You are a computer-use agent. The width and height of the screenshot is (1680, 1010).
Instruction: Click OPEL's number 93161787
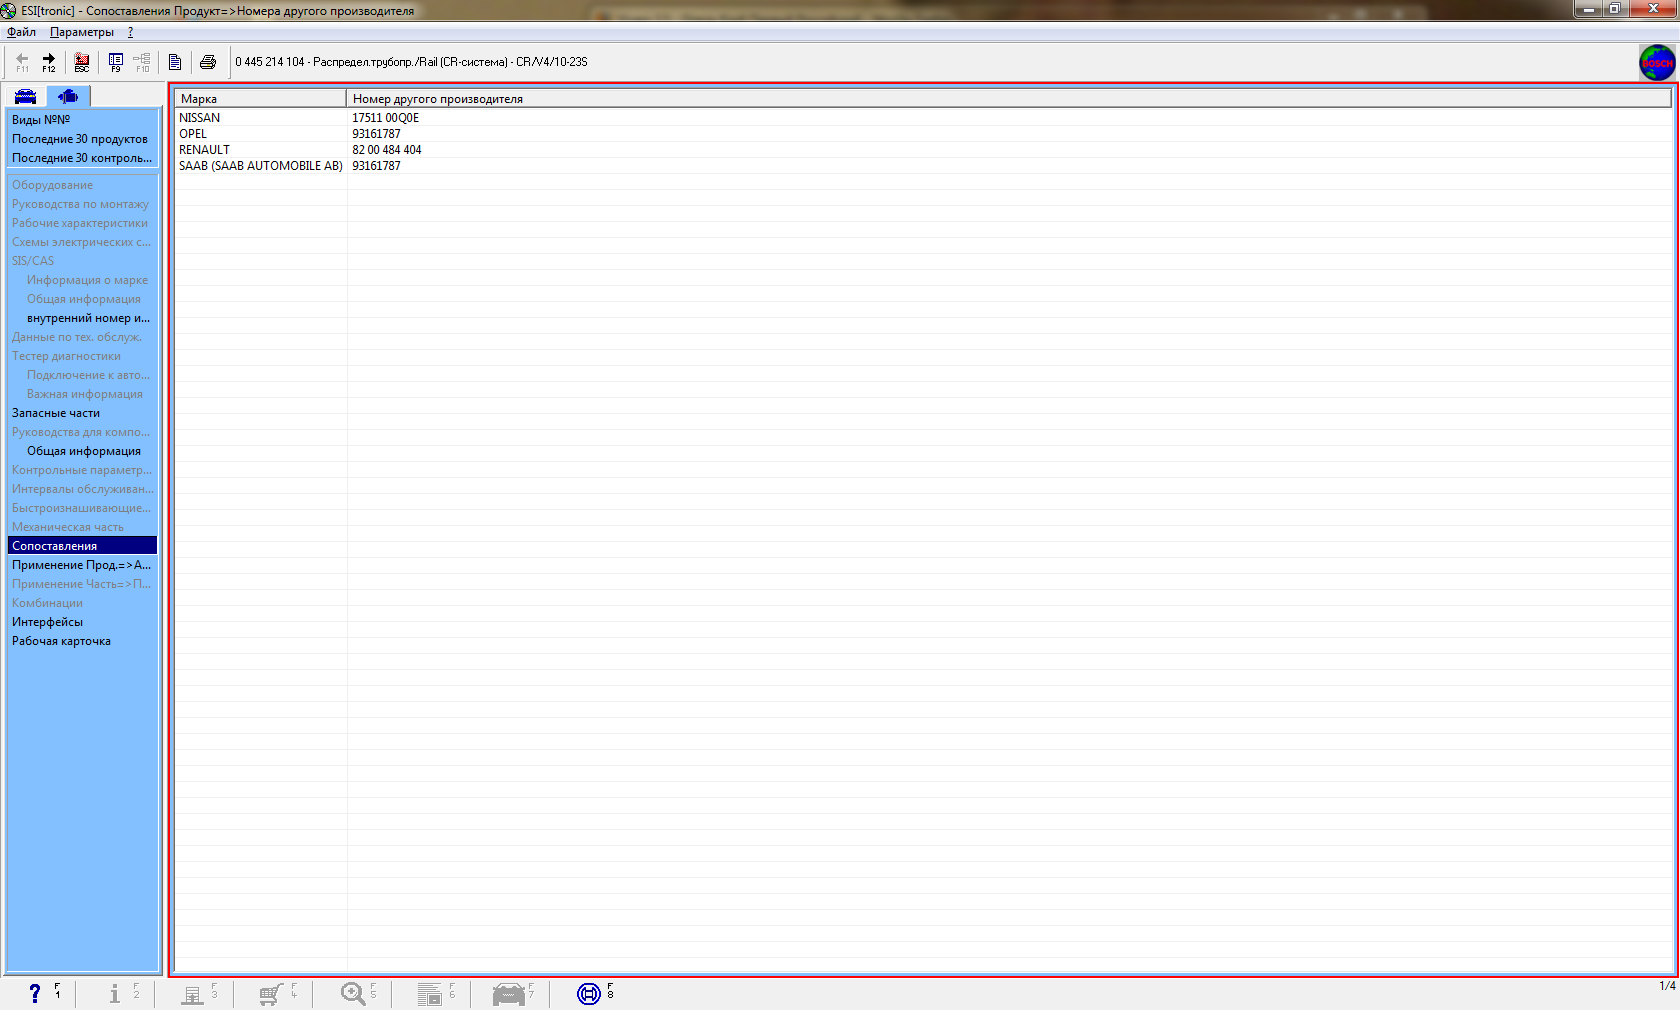click(376, 134)
